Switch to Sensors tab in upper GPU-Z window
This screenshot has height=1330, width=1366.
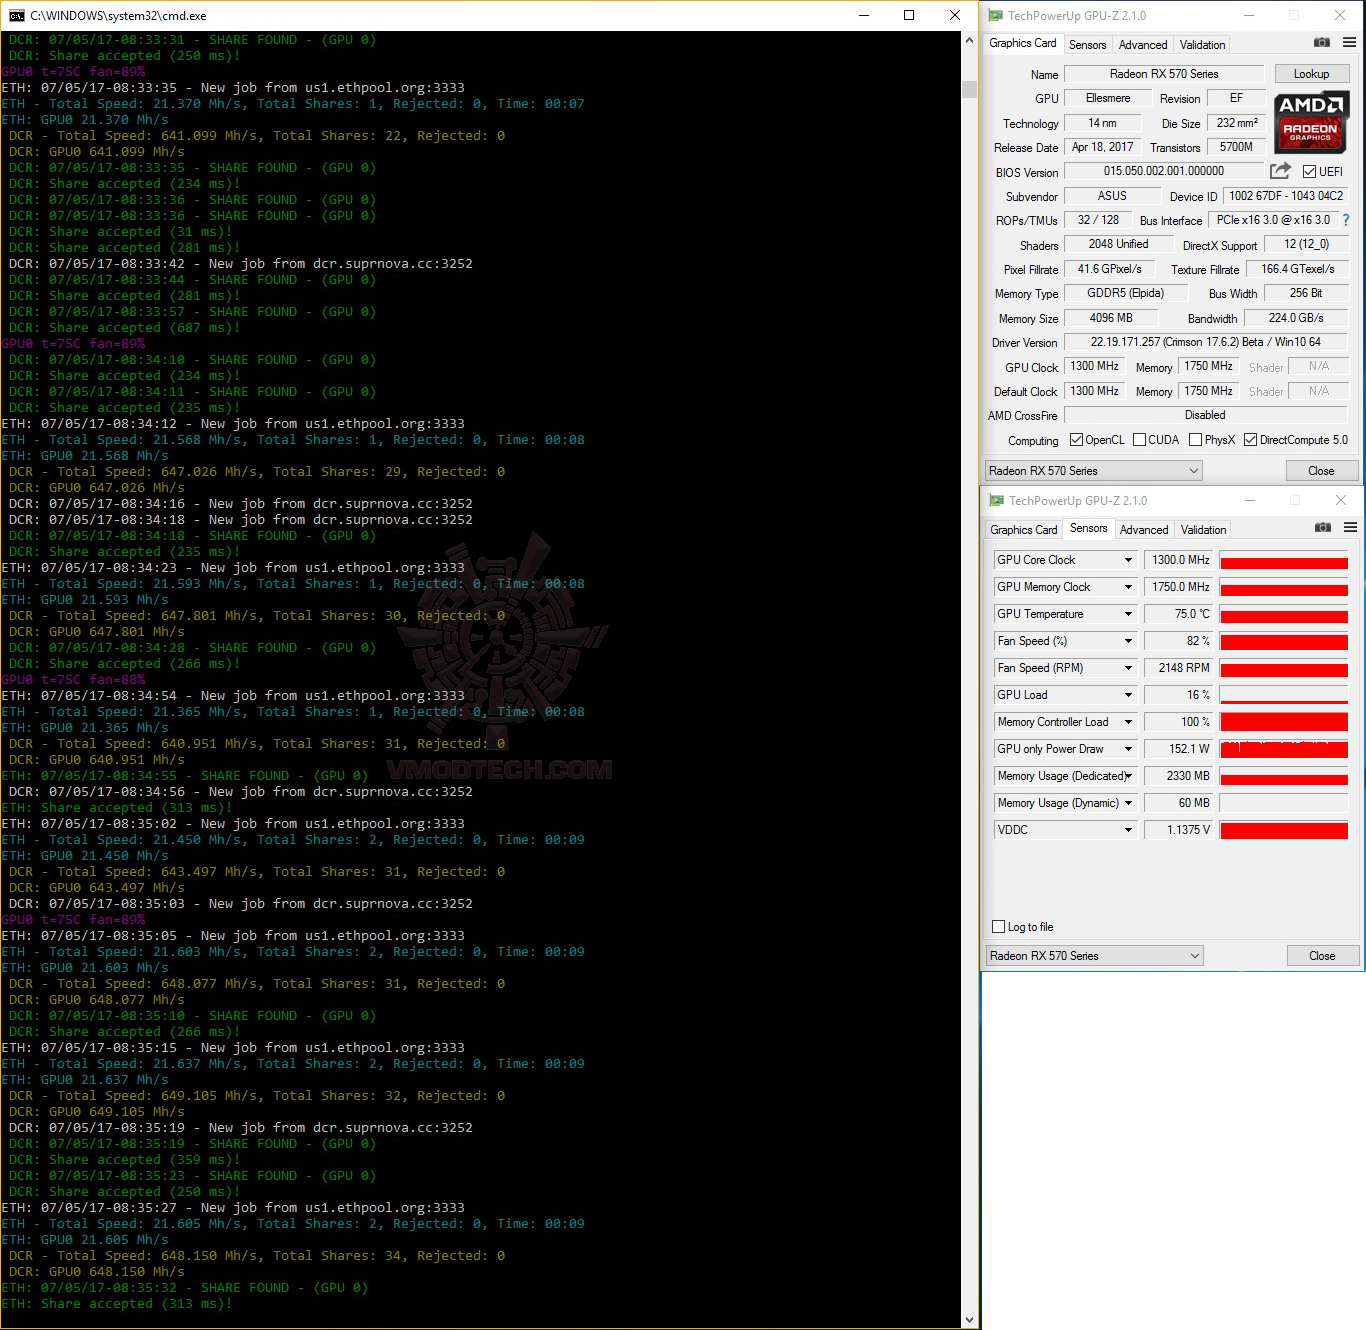tap(1087, 45)
